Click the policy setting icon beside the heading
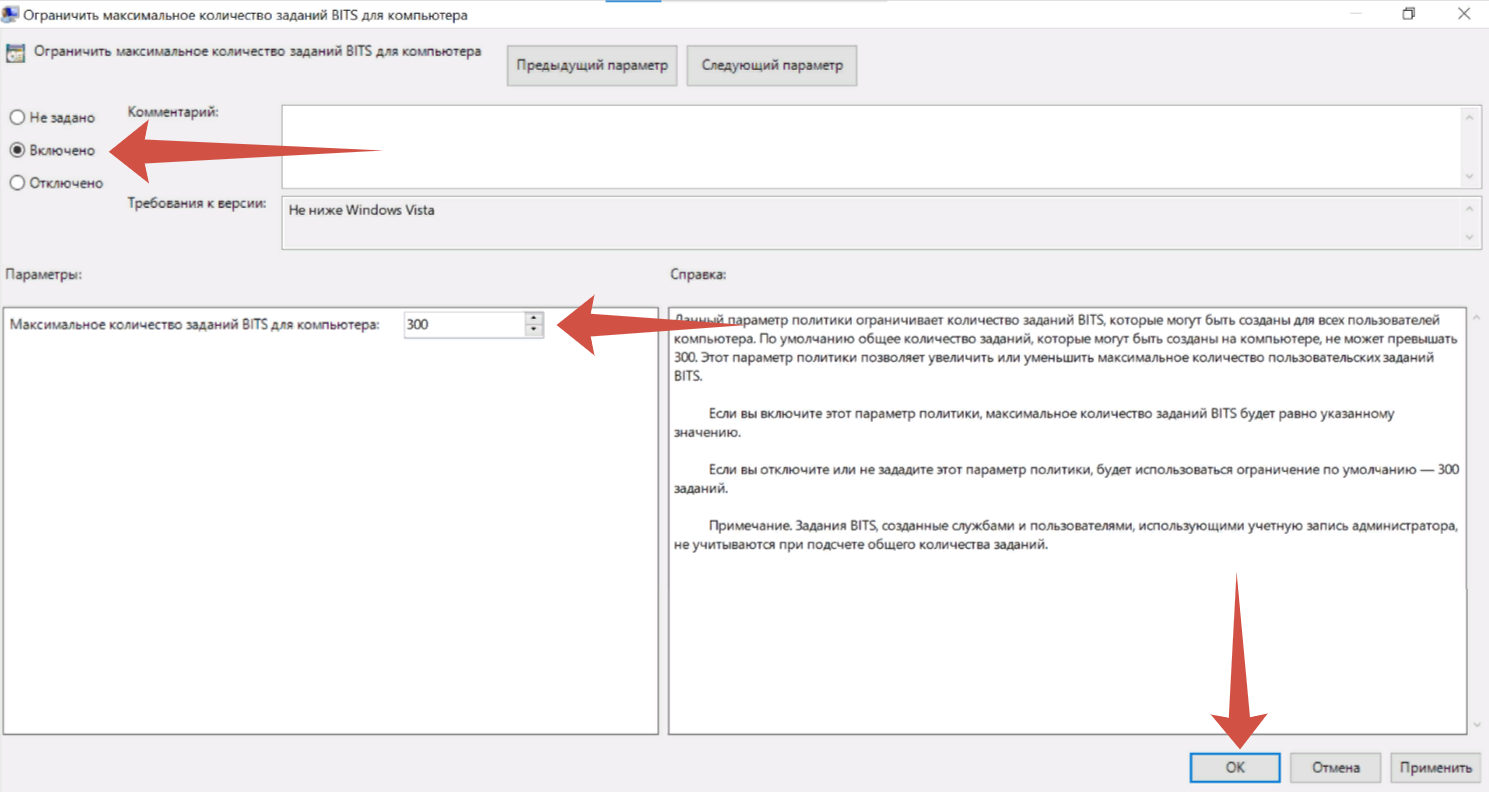 click(15, 54)
